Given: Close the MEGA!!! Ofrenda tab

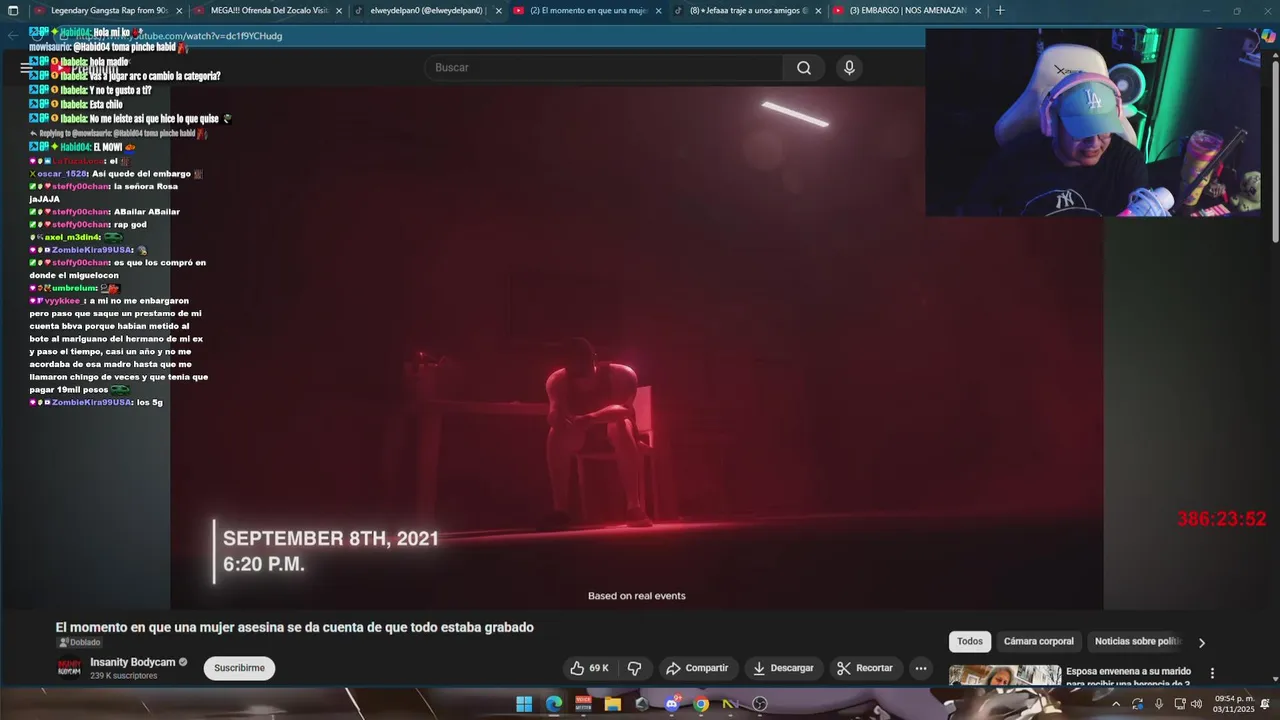Looking at the screenshot, I should [x=339, y=11].
